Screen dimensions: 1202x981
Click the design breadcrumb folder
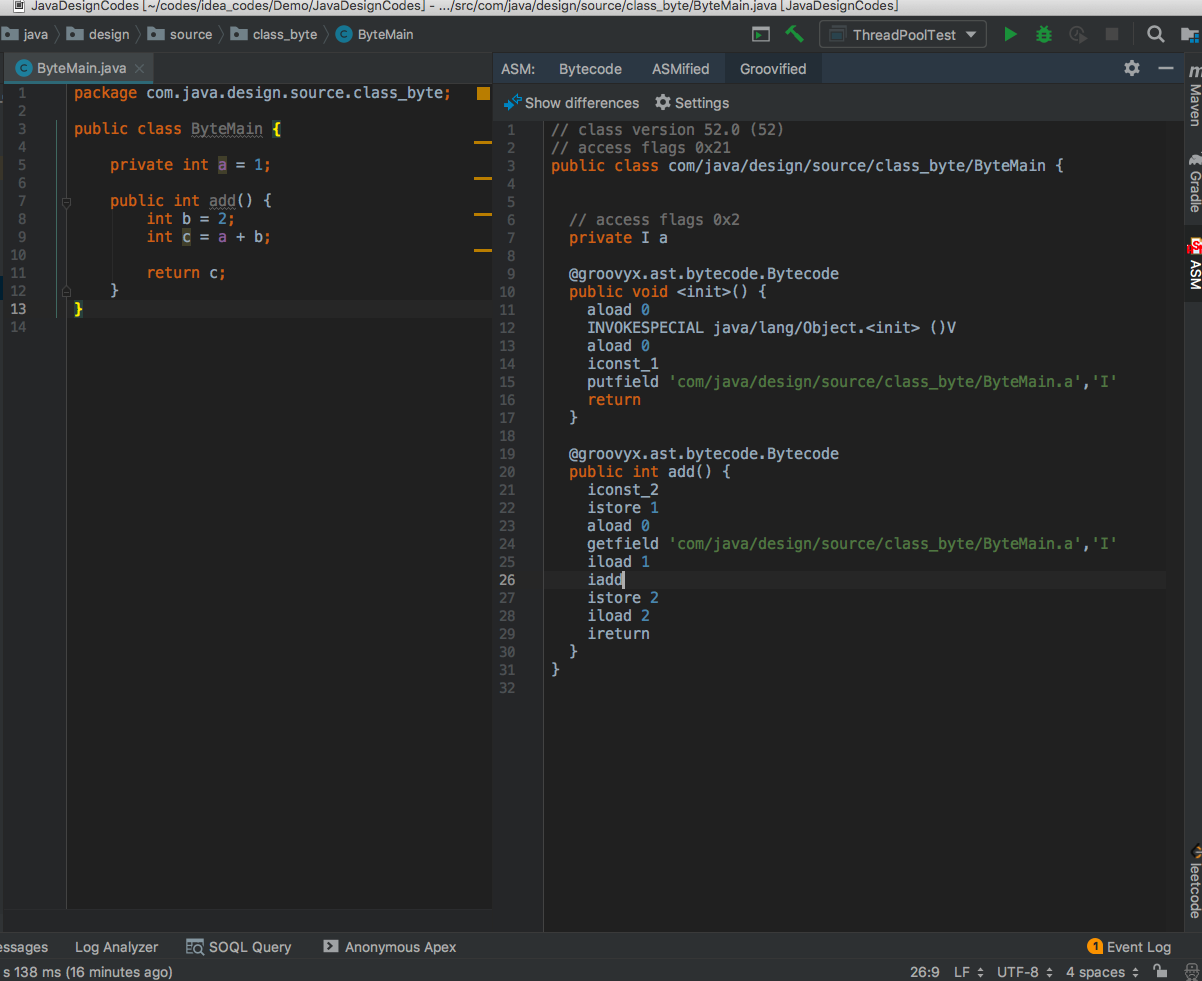(98, 34)
